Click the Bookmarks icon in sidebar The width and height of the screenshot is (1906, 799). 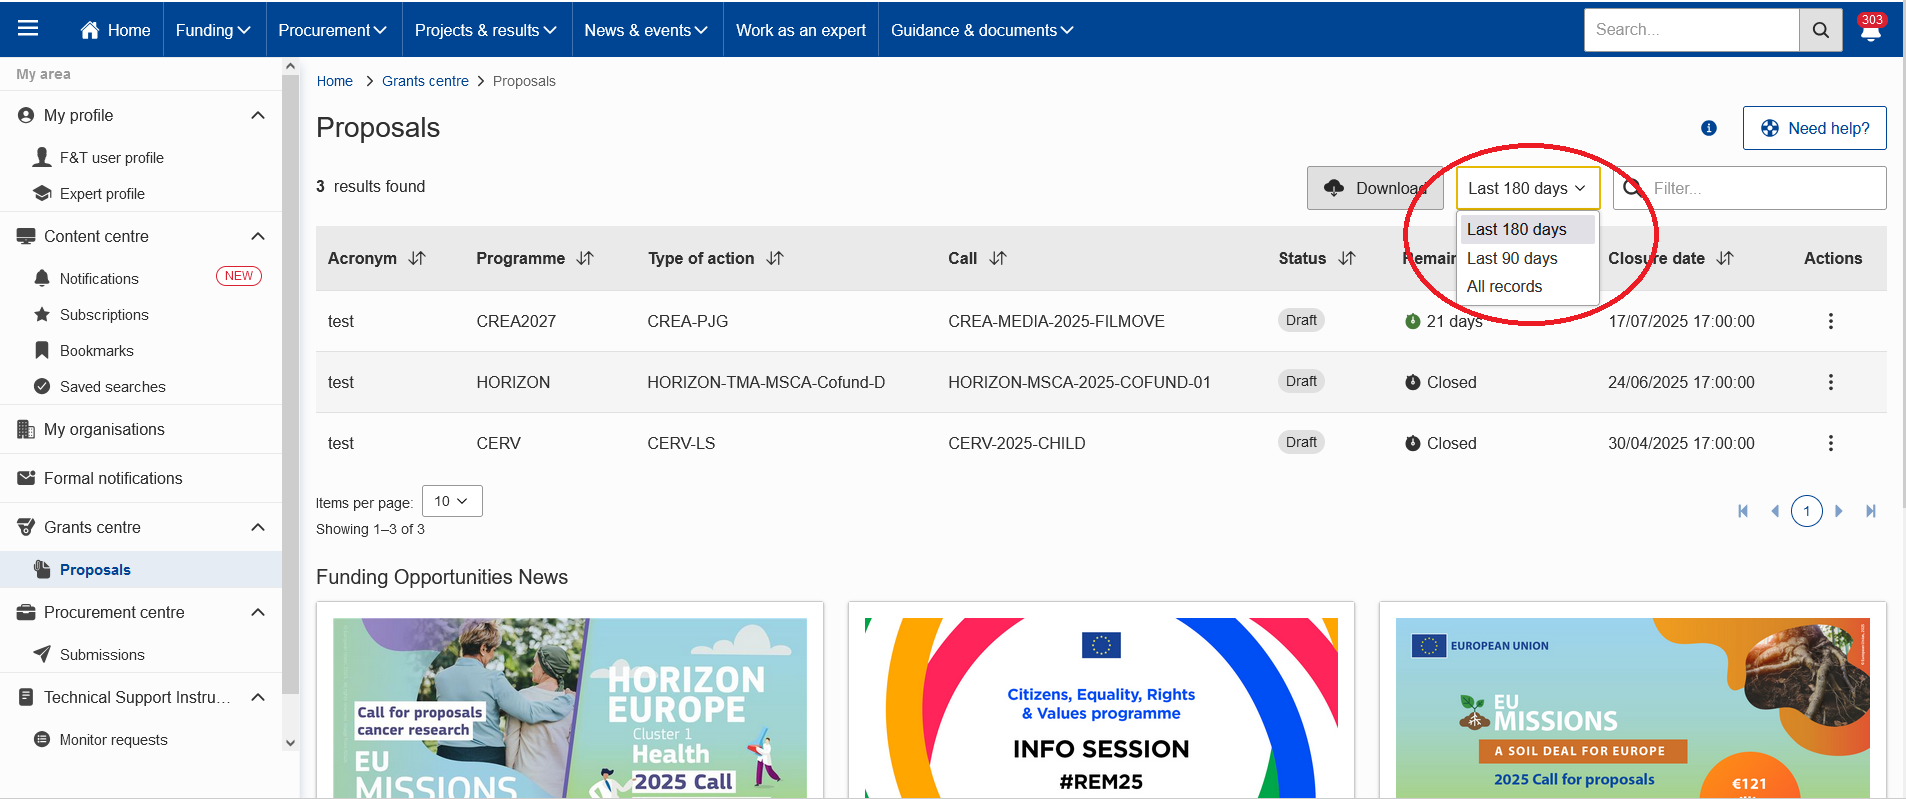[x=42, y=350]
